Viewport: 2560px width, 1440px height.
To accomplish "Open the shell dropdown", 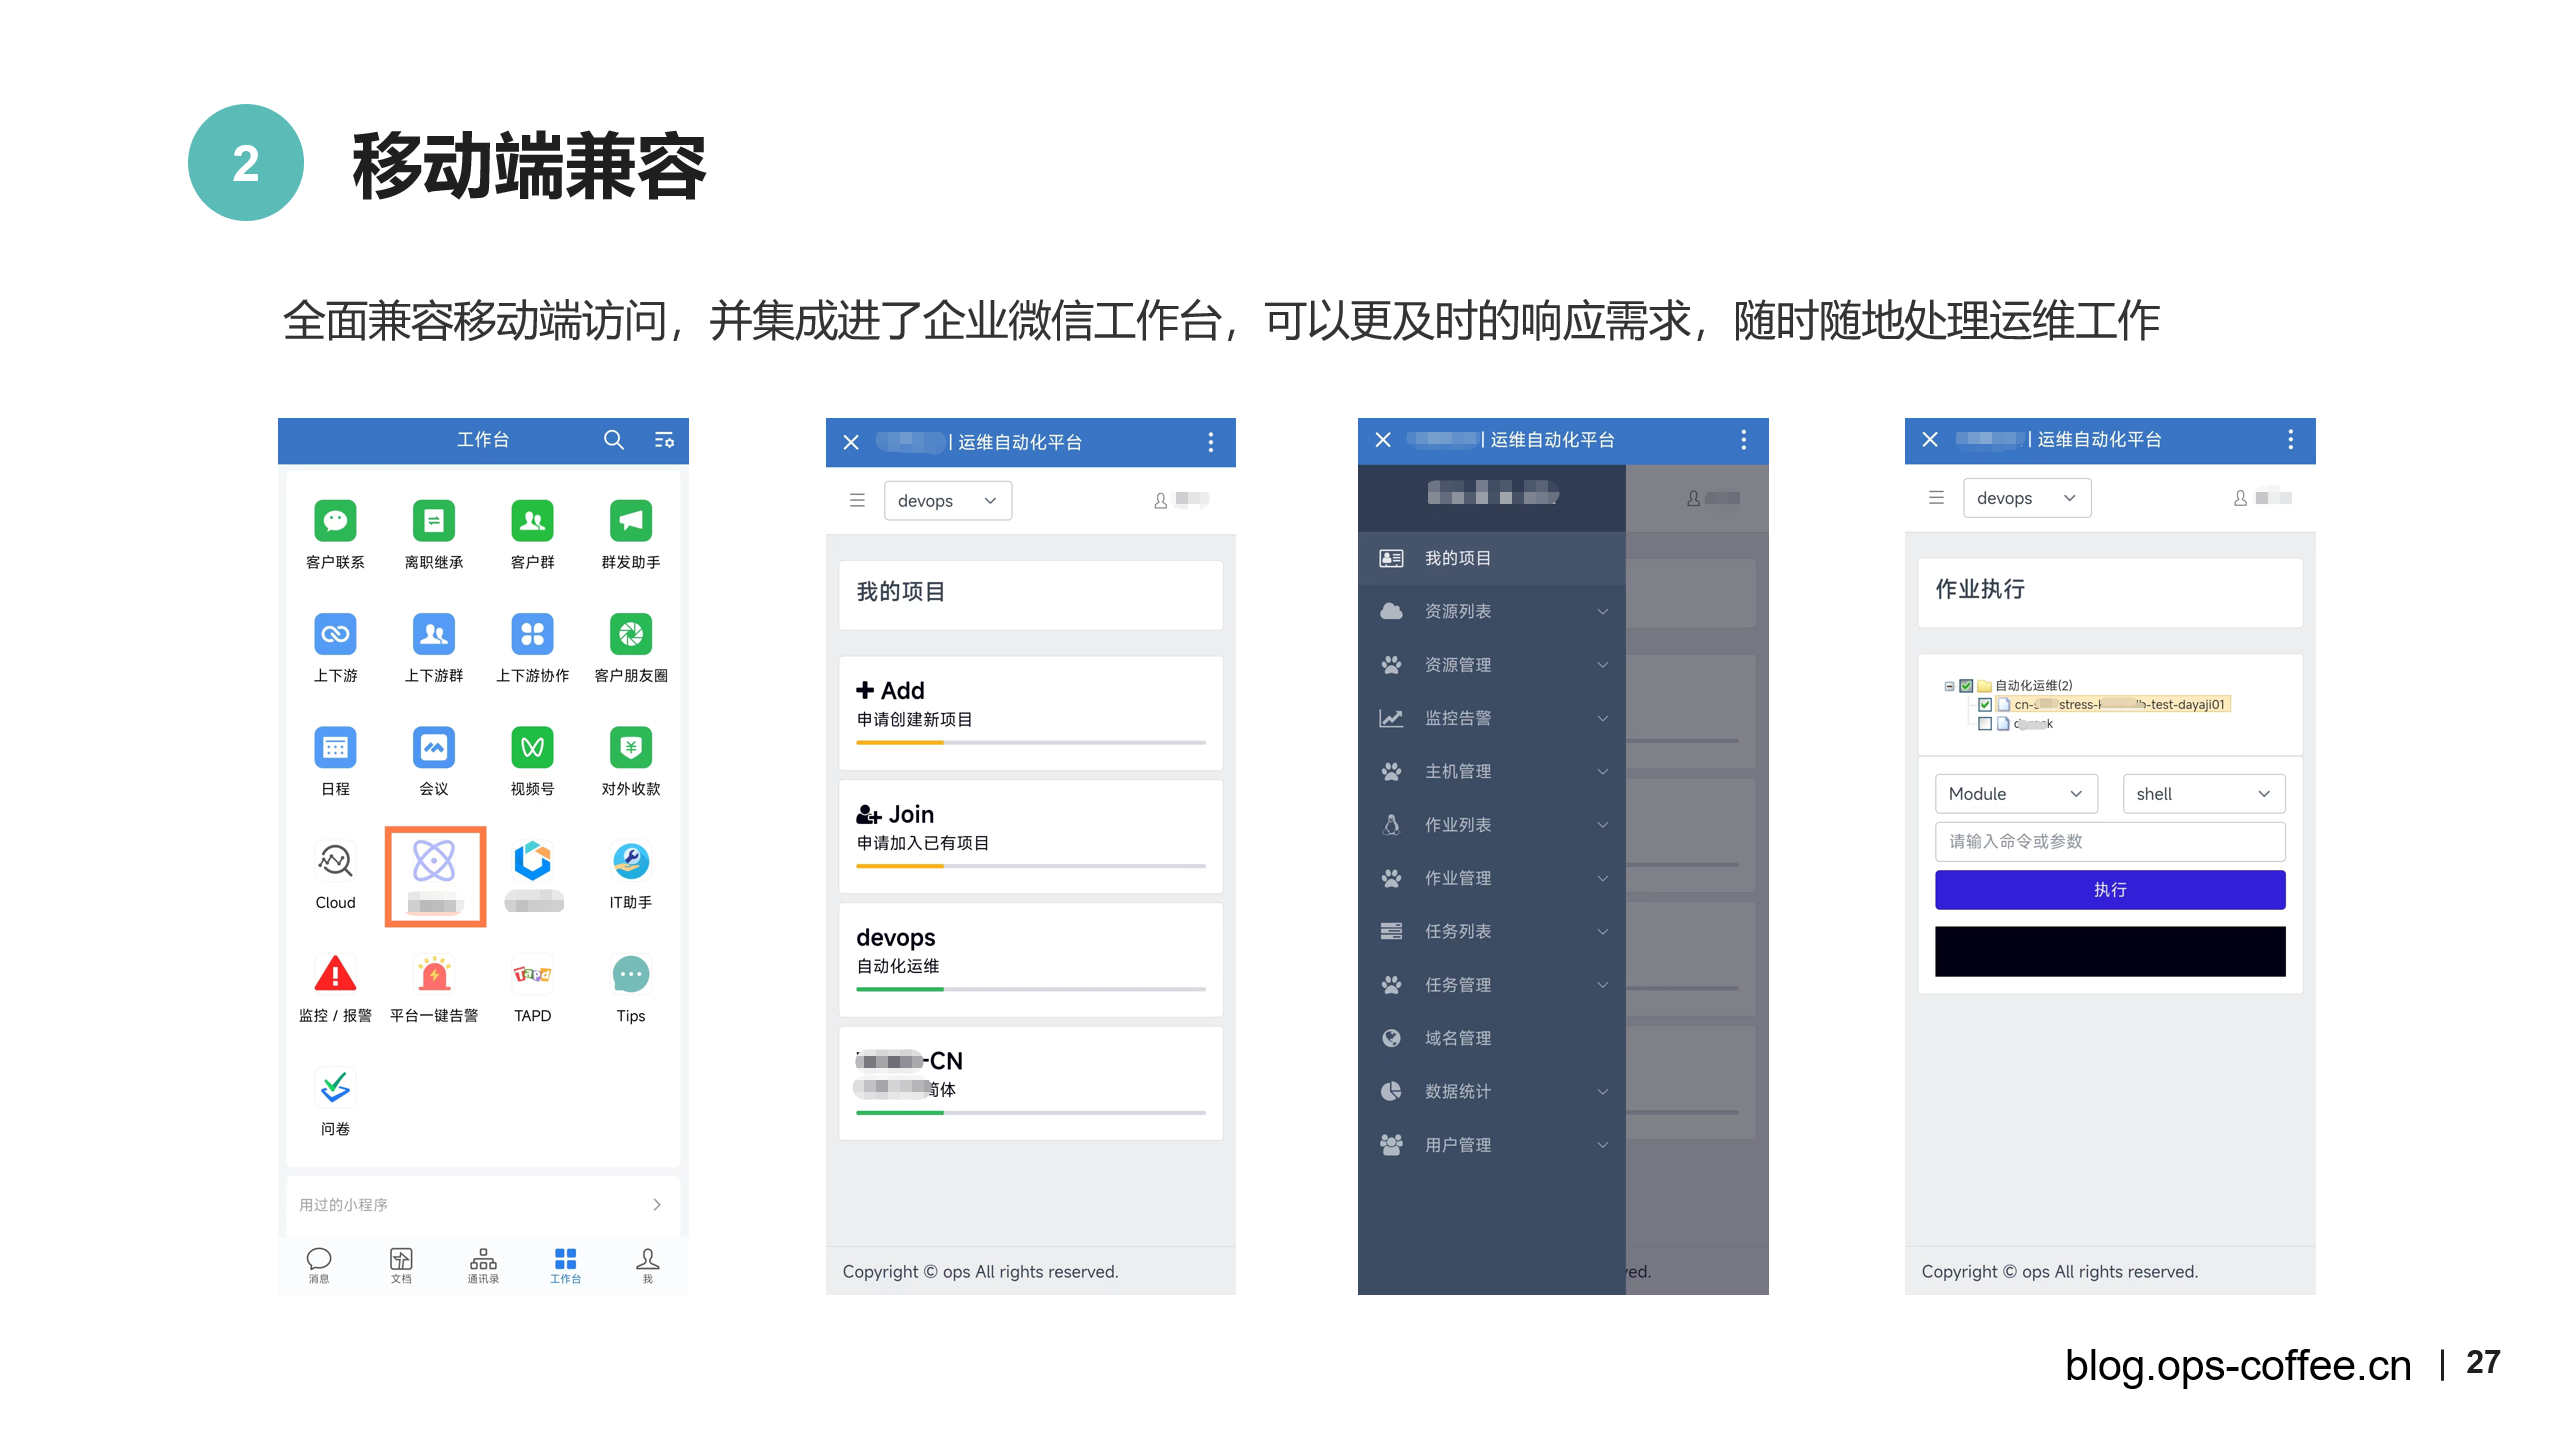I will pos(2202,794).
